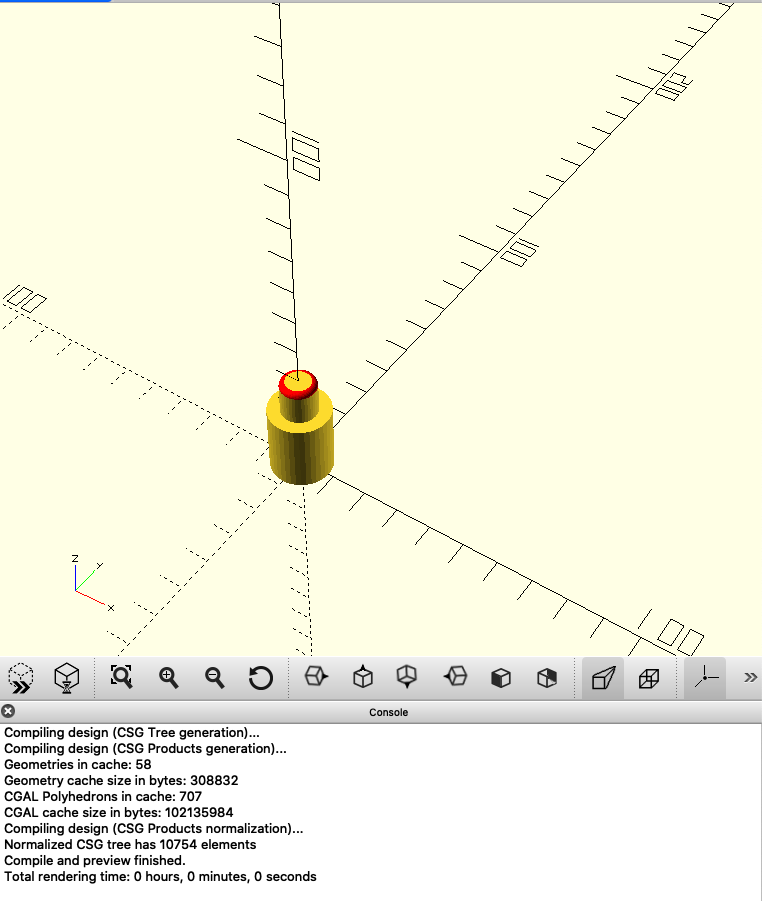Switch to the Bottom view cube icon
The height and width of the screenshot is (901, 762).
407,676
